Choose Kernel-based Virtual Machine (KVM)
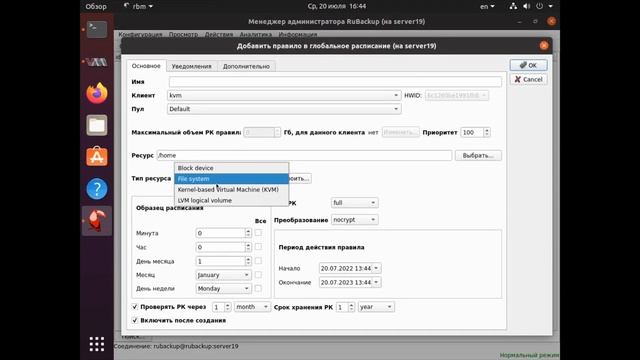Screen dimensions: 640x360 click(x=231, y=189)
